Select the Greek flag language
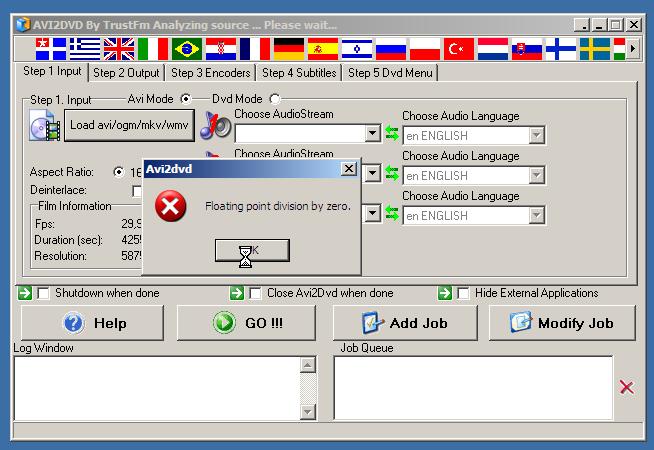Viewport: 654px width, 450px height. [x=85, y=49]
